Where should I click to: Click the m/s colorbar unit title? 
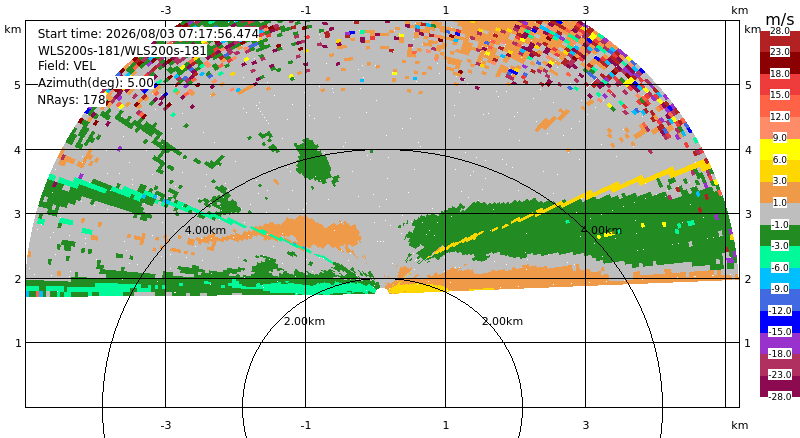click(780, 20)
